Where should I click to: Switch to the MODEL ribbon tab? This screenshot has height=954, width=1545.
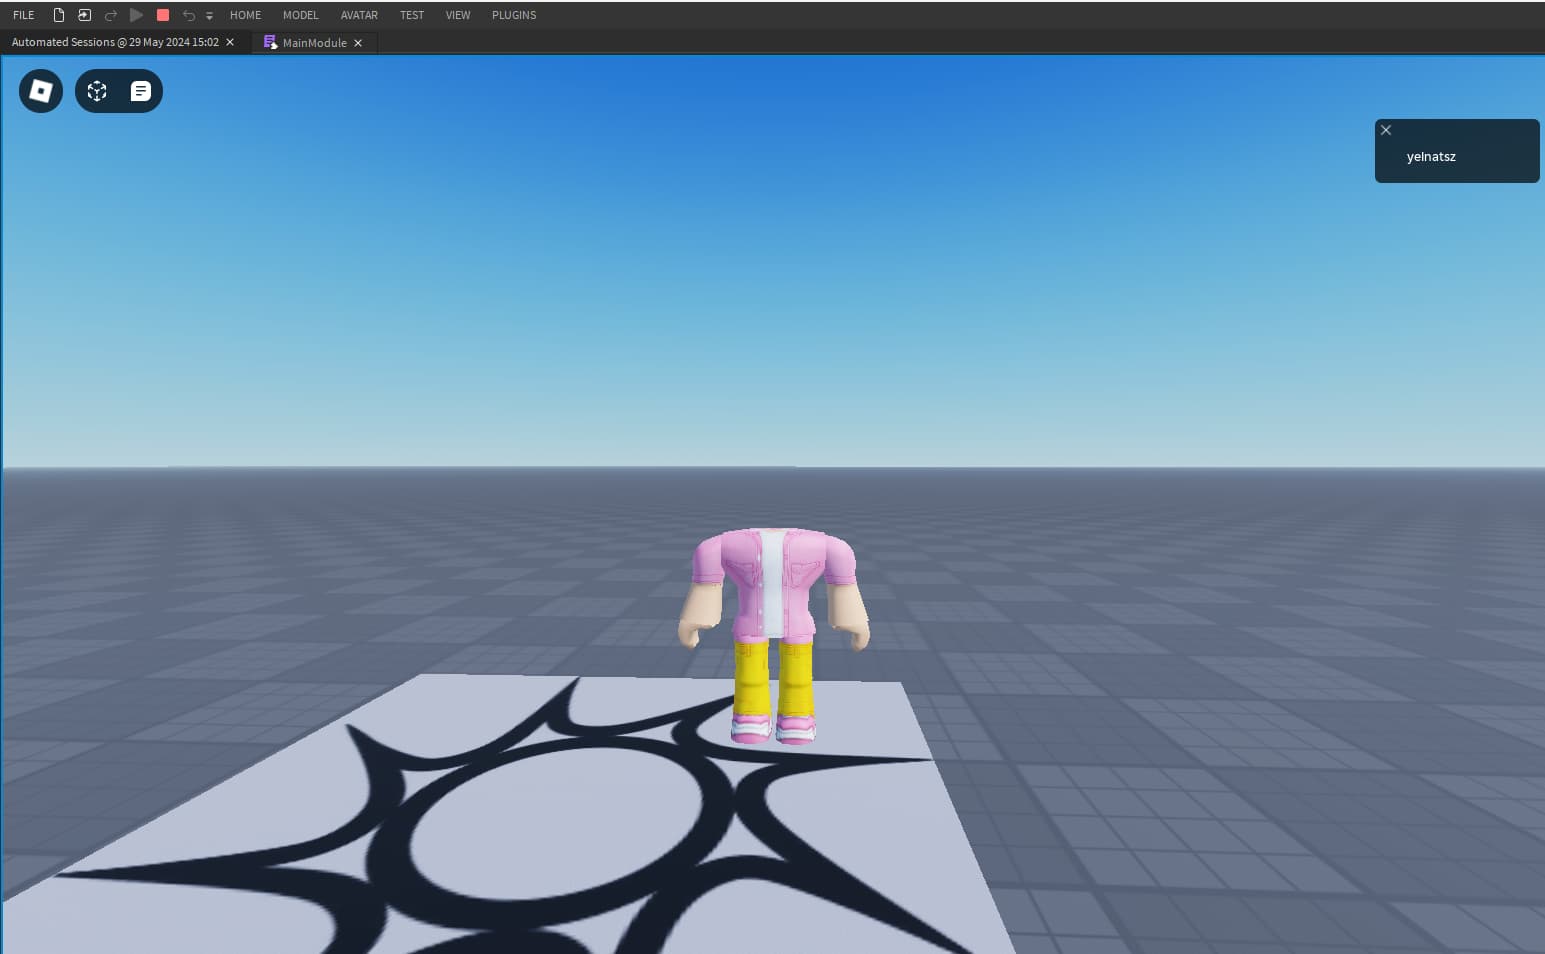pos(300,15)
